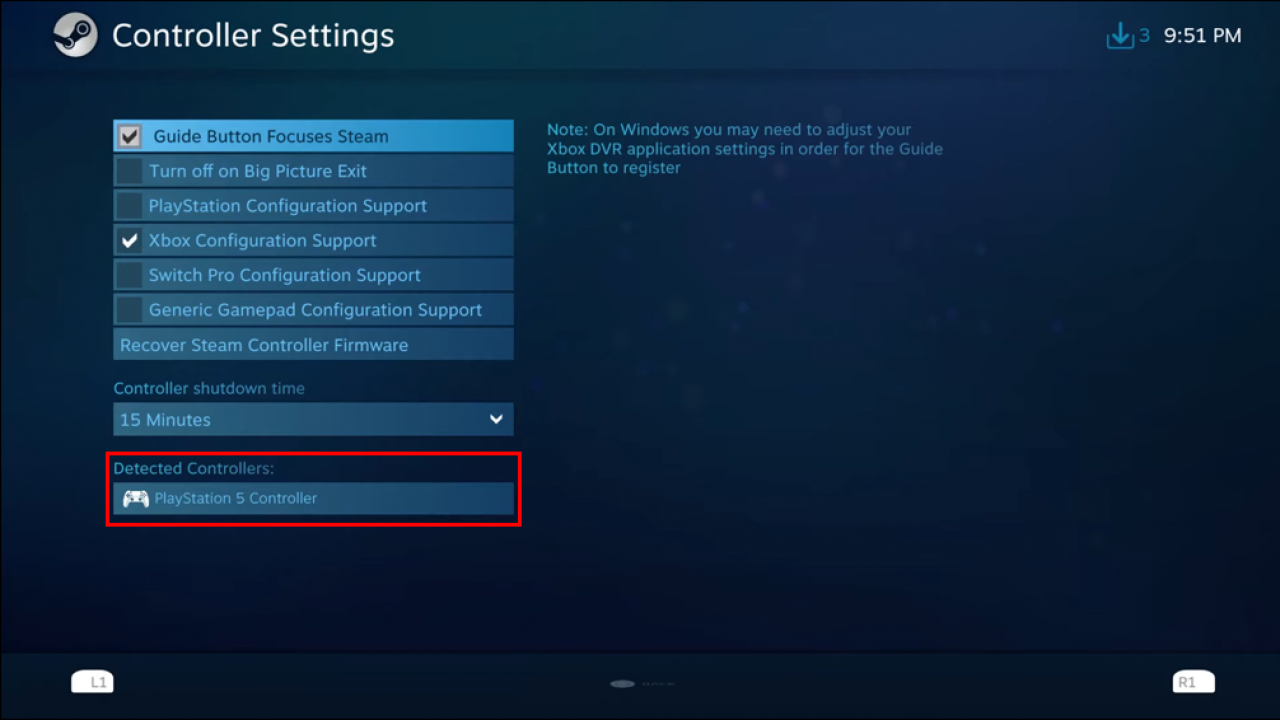Open the downloads arrow icon
The width and height of the screenshot is (1280, 720).
(x=1118, y=36)
